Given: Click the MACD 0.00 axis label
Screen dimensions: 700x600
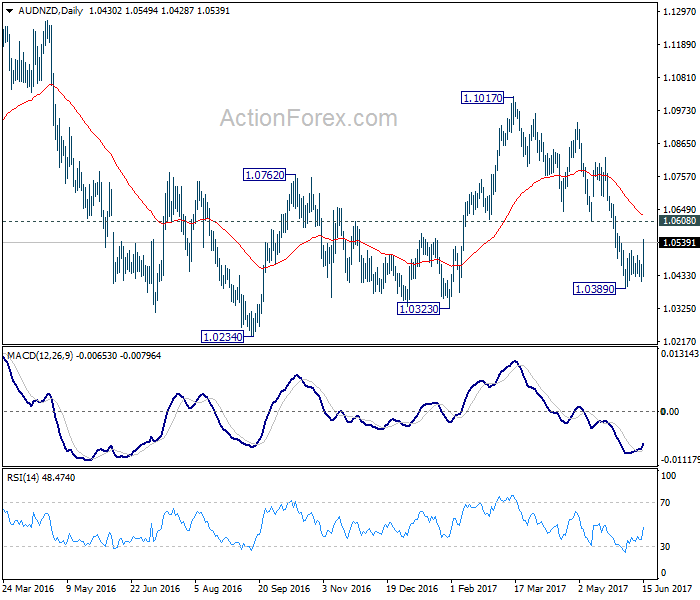Looking at the screenshot, I should tap(670, 412).
